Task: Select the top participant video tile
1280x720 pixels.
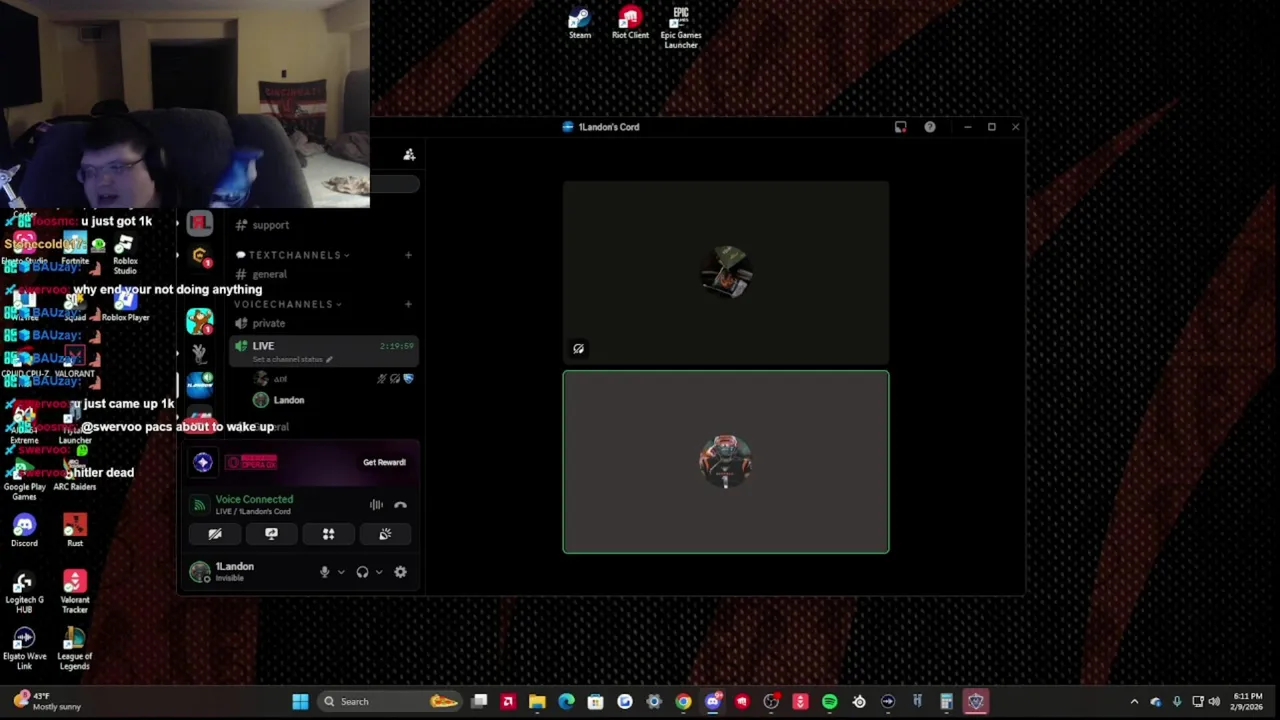Action: (725, 273)
